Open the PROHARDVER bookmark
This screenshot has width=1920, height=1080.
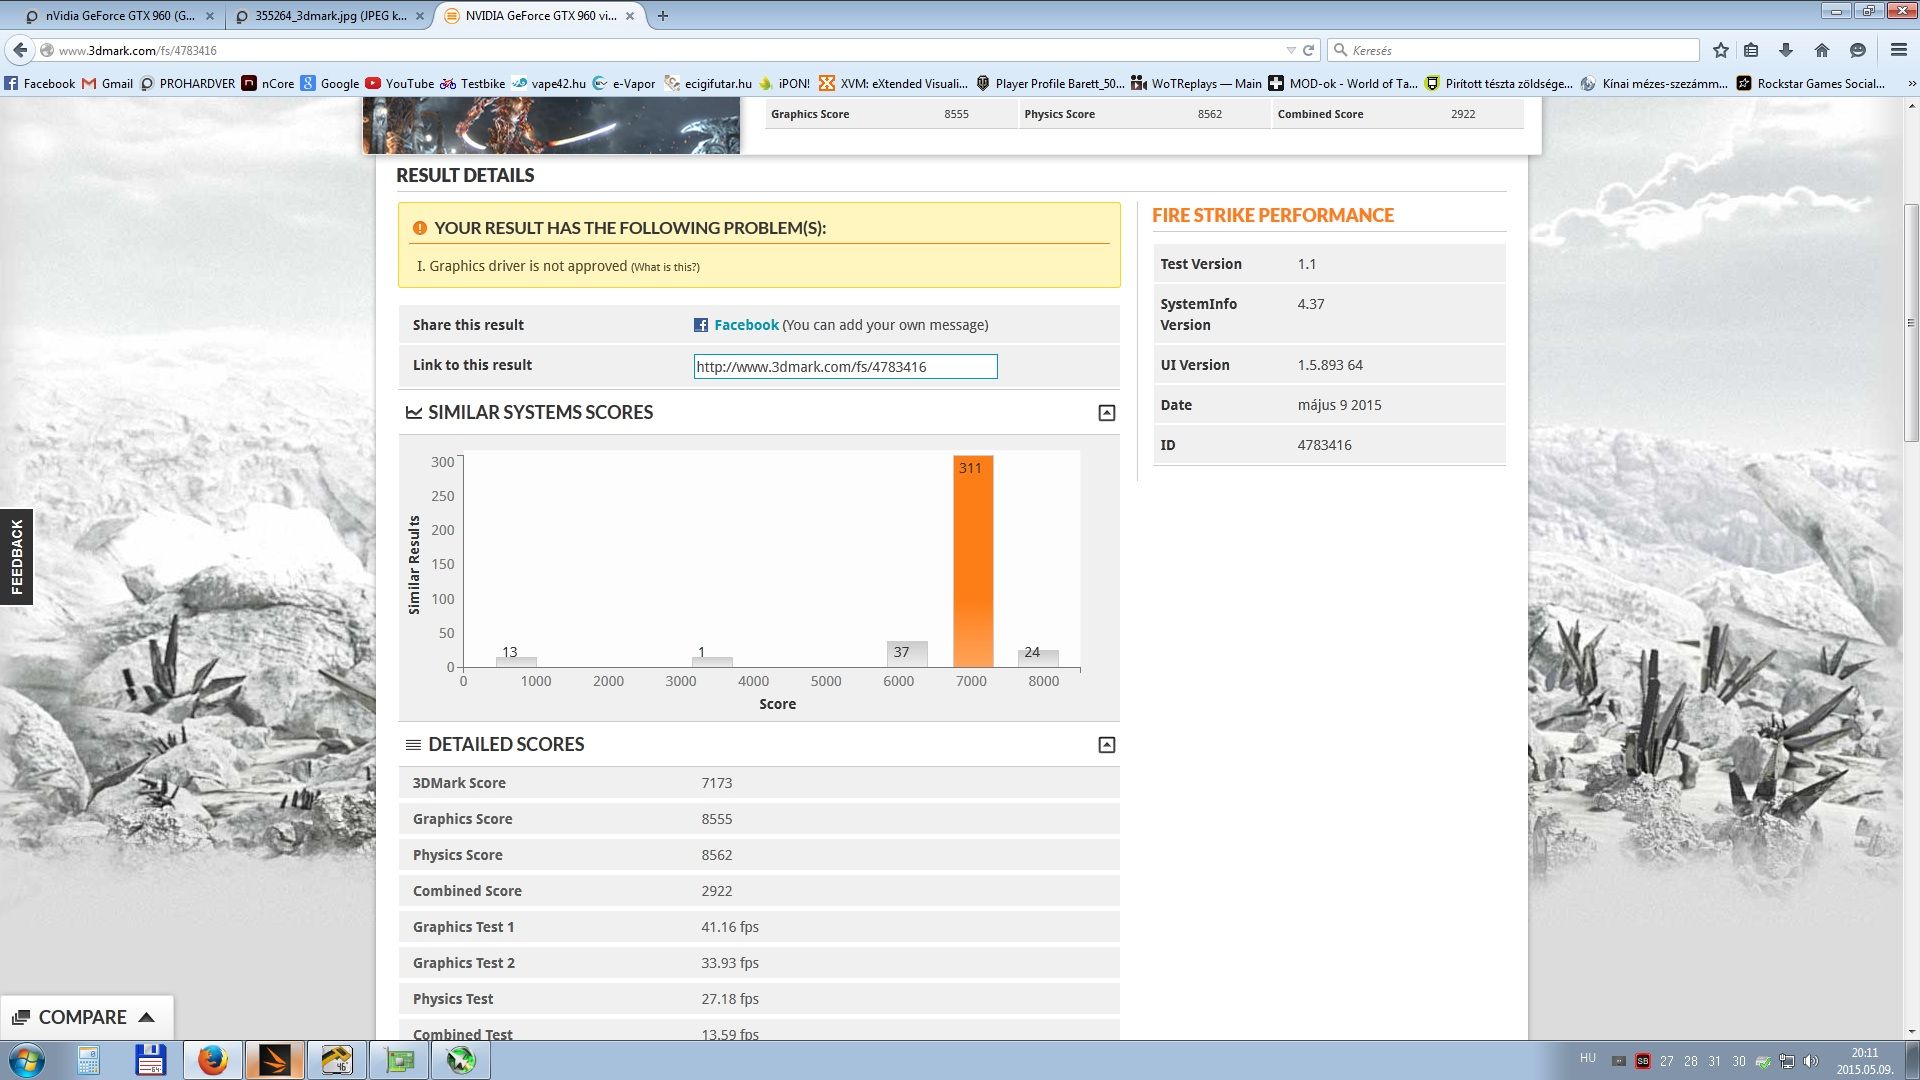coord(188,84)
